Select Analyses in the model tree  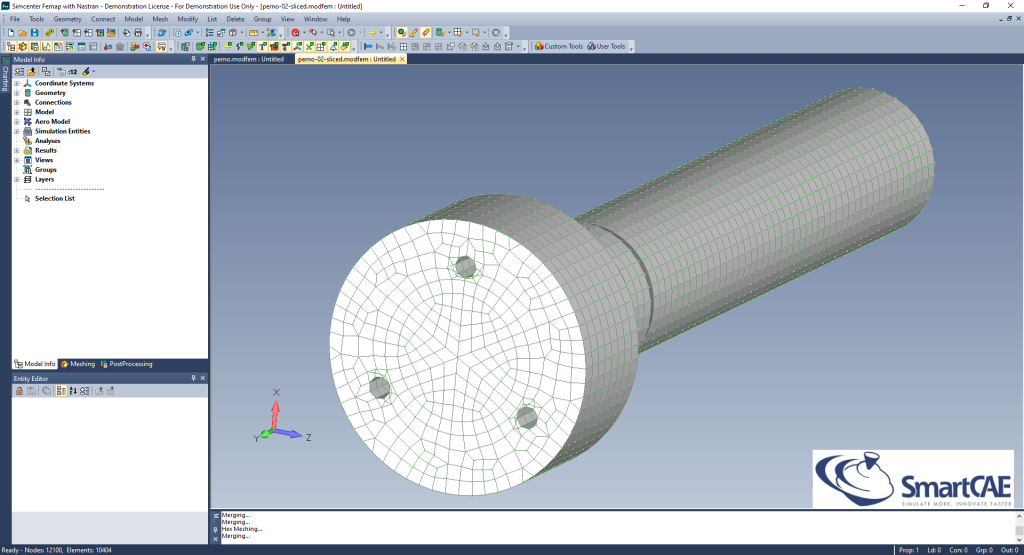[47, 141]
